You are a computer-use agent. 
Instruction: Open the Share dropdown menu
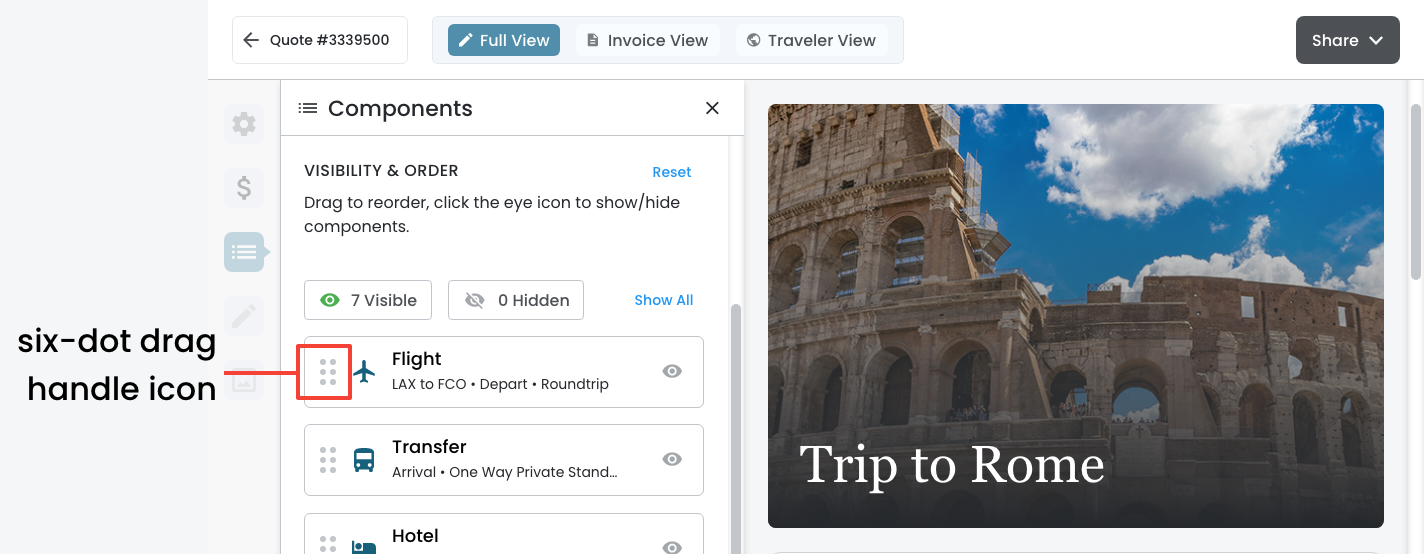1347,41
